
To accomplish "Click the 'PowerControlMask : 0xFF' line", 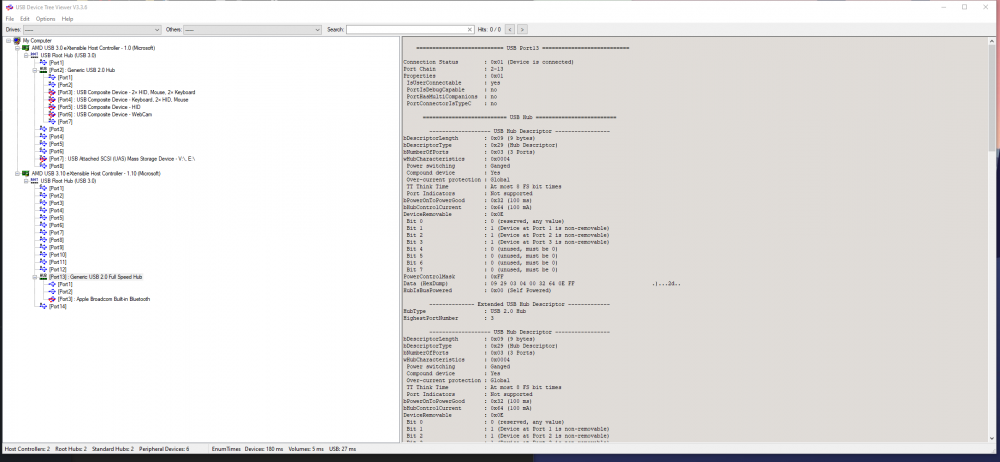I will coord(453,277).
